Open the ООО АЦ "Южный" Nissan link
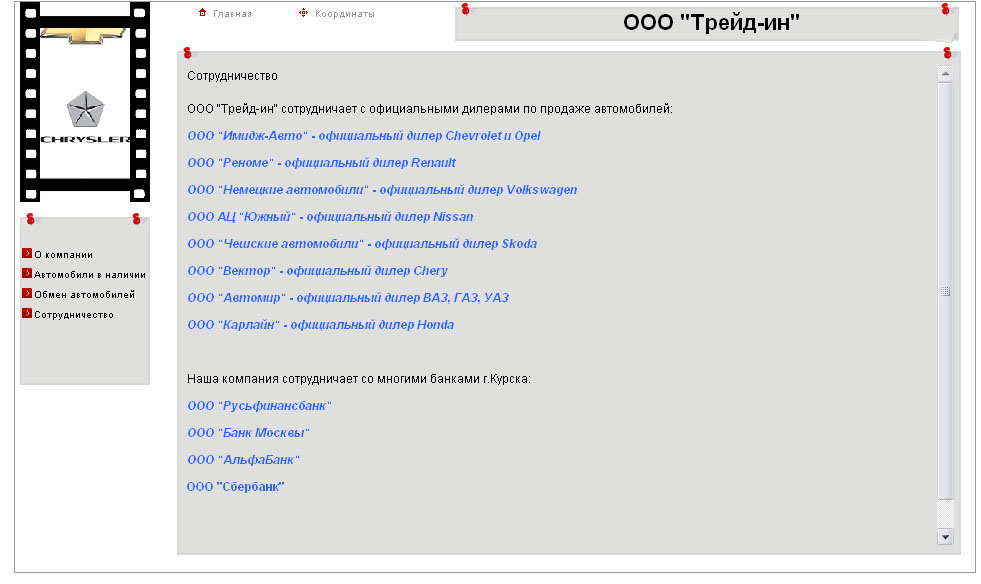This screenshot has height=584, width=981. 330,217
